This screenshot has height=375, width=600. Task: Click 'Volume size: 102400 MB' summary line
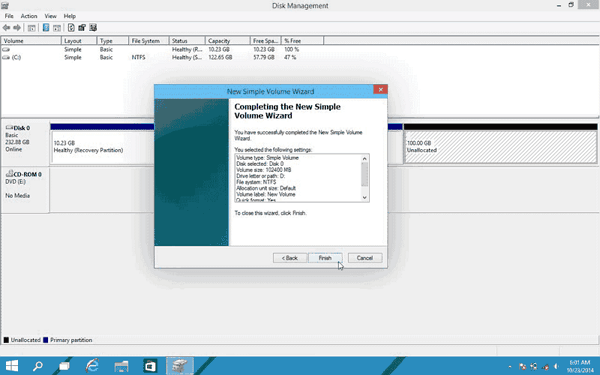point(264,170)
